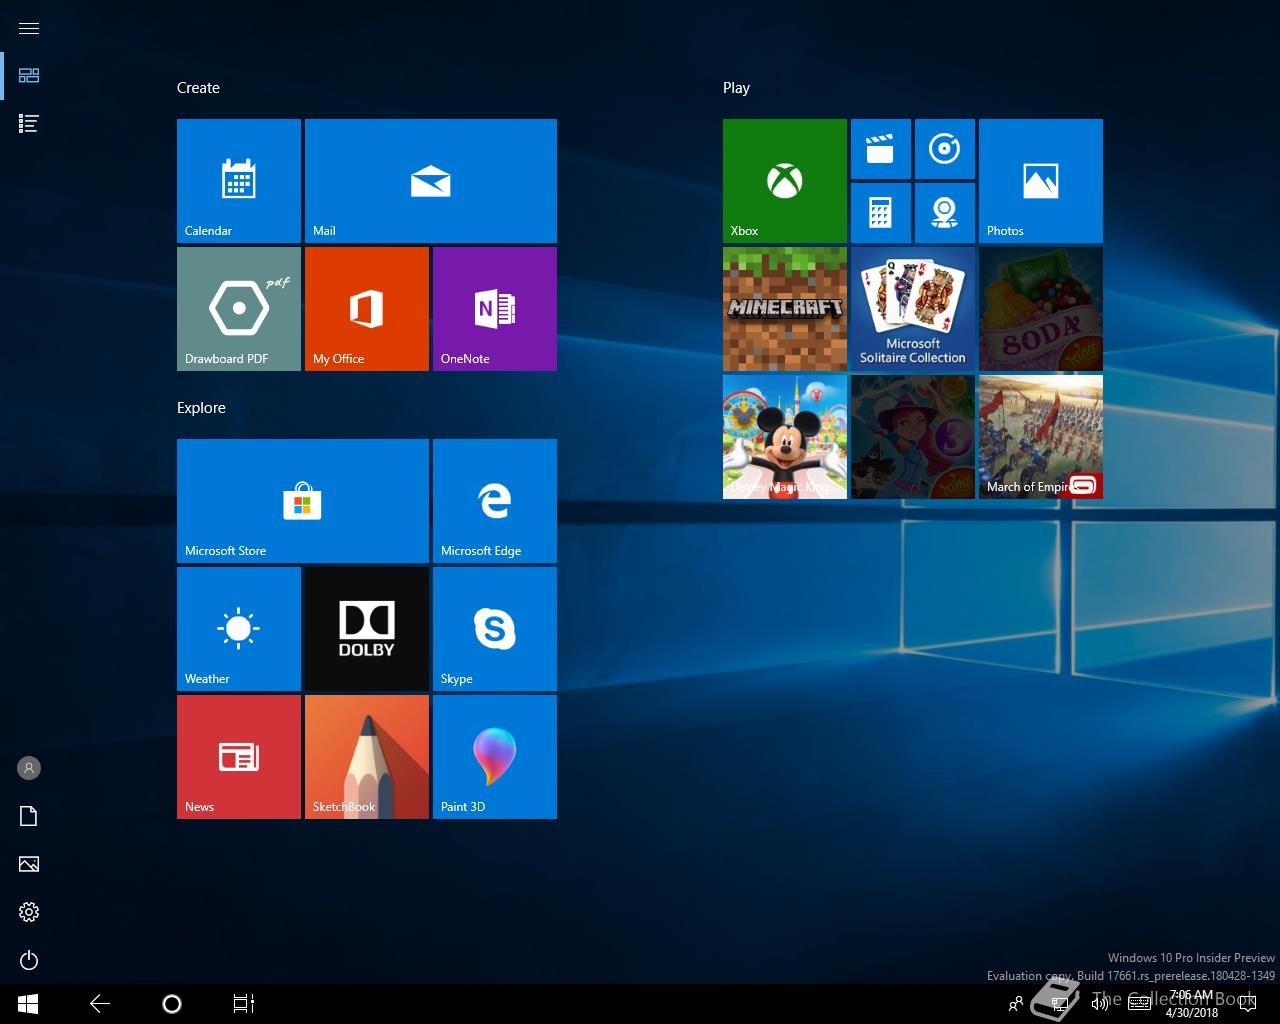This screenshot has width=1280, height=1024.
Task: Open Action Center notifications
Action: [1247, 1004]
